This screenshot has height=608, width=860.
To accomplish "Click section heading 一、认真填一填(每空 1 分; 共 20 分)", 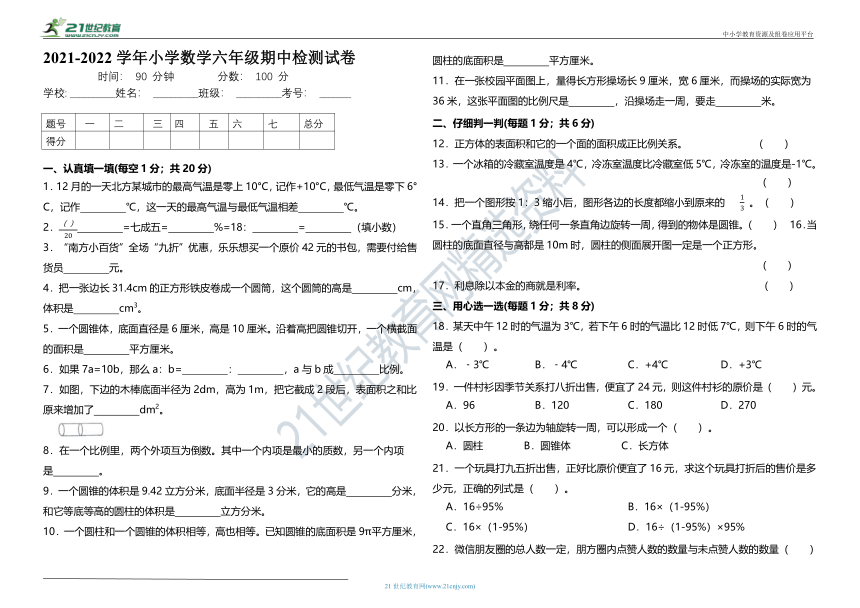I will pyautogui.click(x=127, y=168).
